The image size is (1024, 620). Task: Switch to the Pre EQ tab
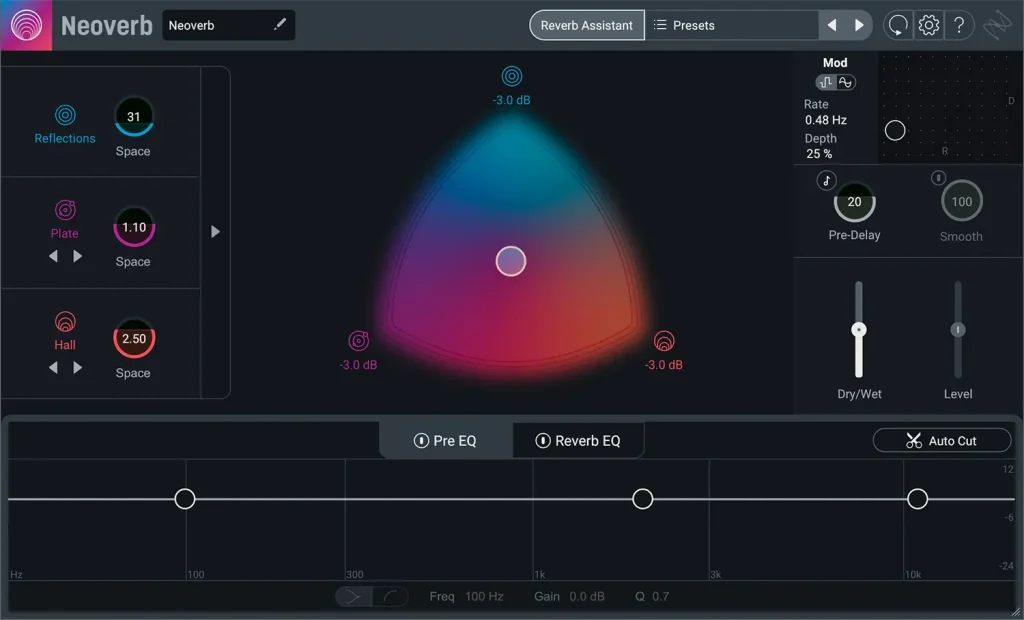446,439
